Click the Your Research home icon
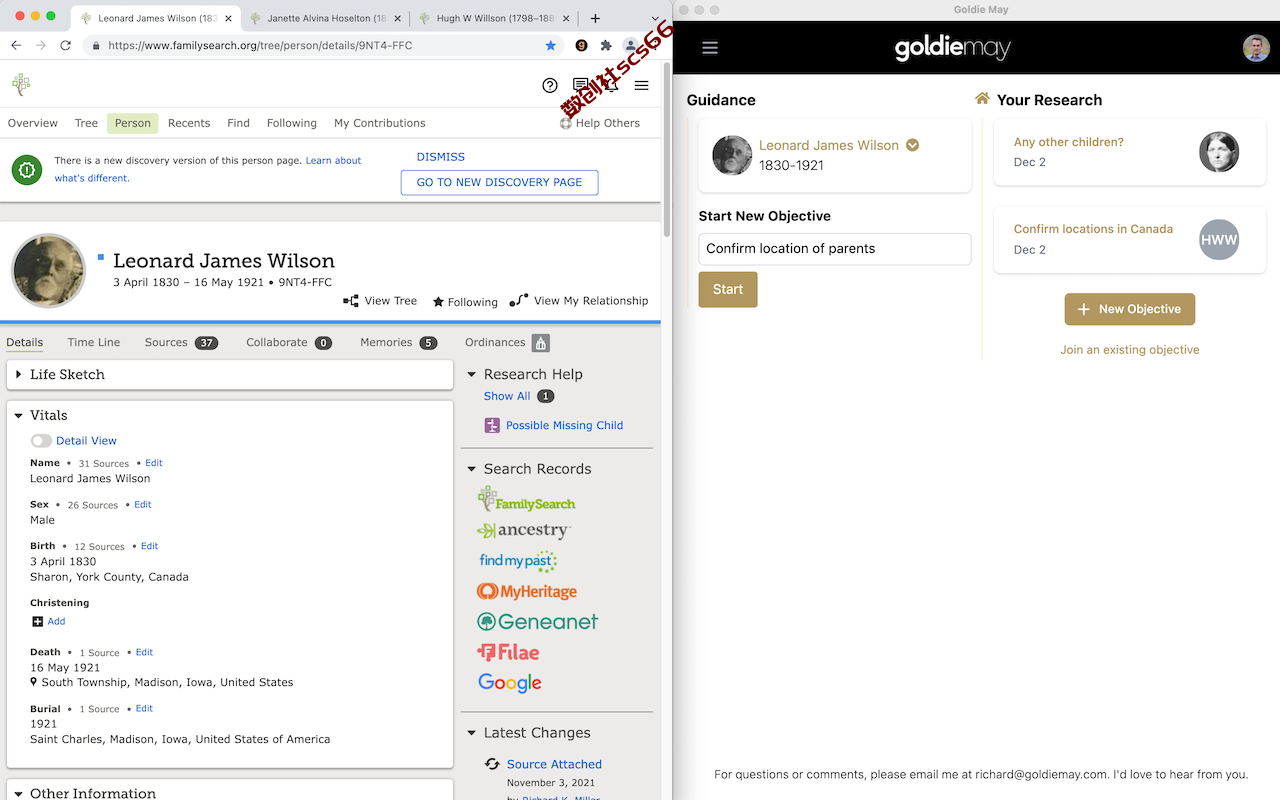Image resolution: width=1280 pixels, height=800 pixels. click(982, 99)
